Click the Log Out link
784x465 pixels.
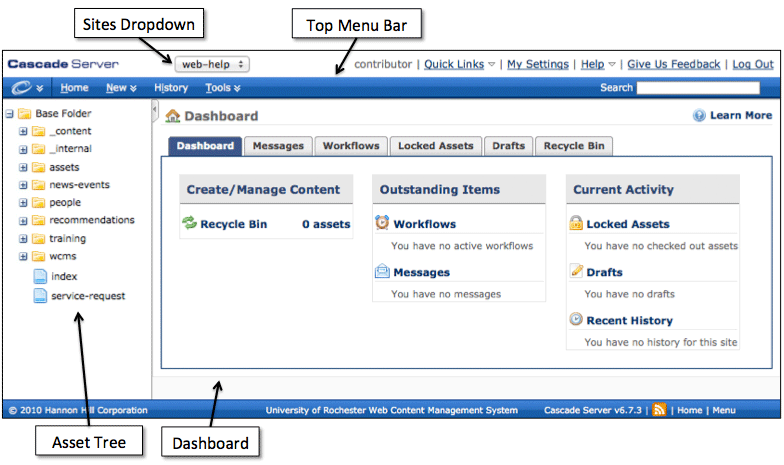[753, 64]
